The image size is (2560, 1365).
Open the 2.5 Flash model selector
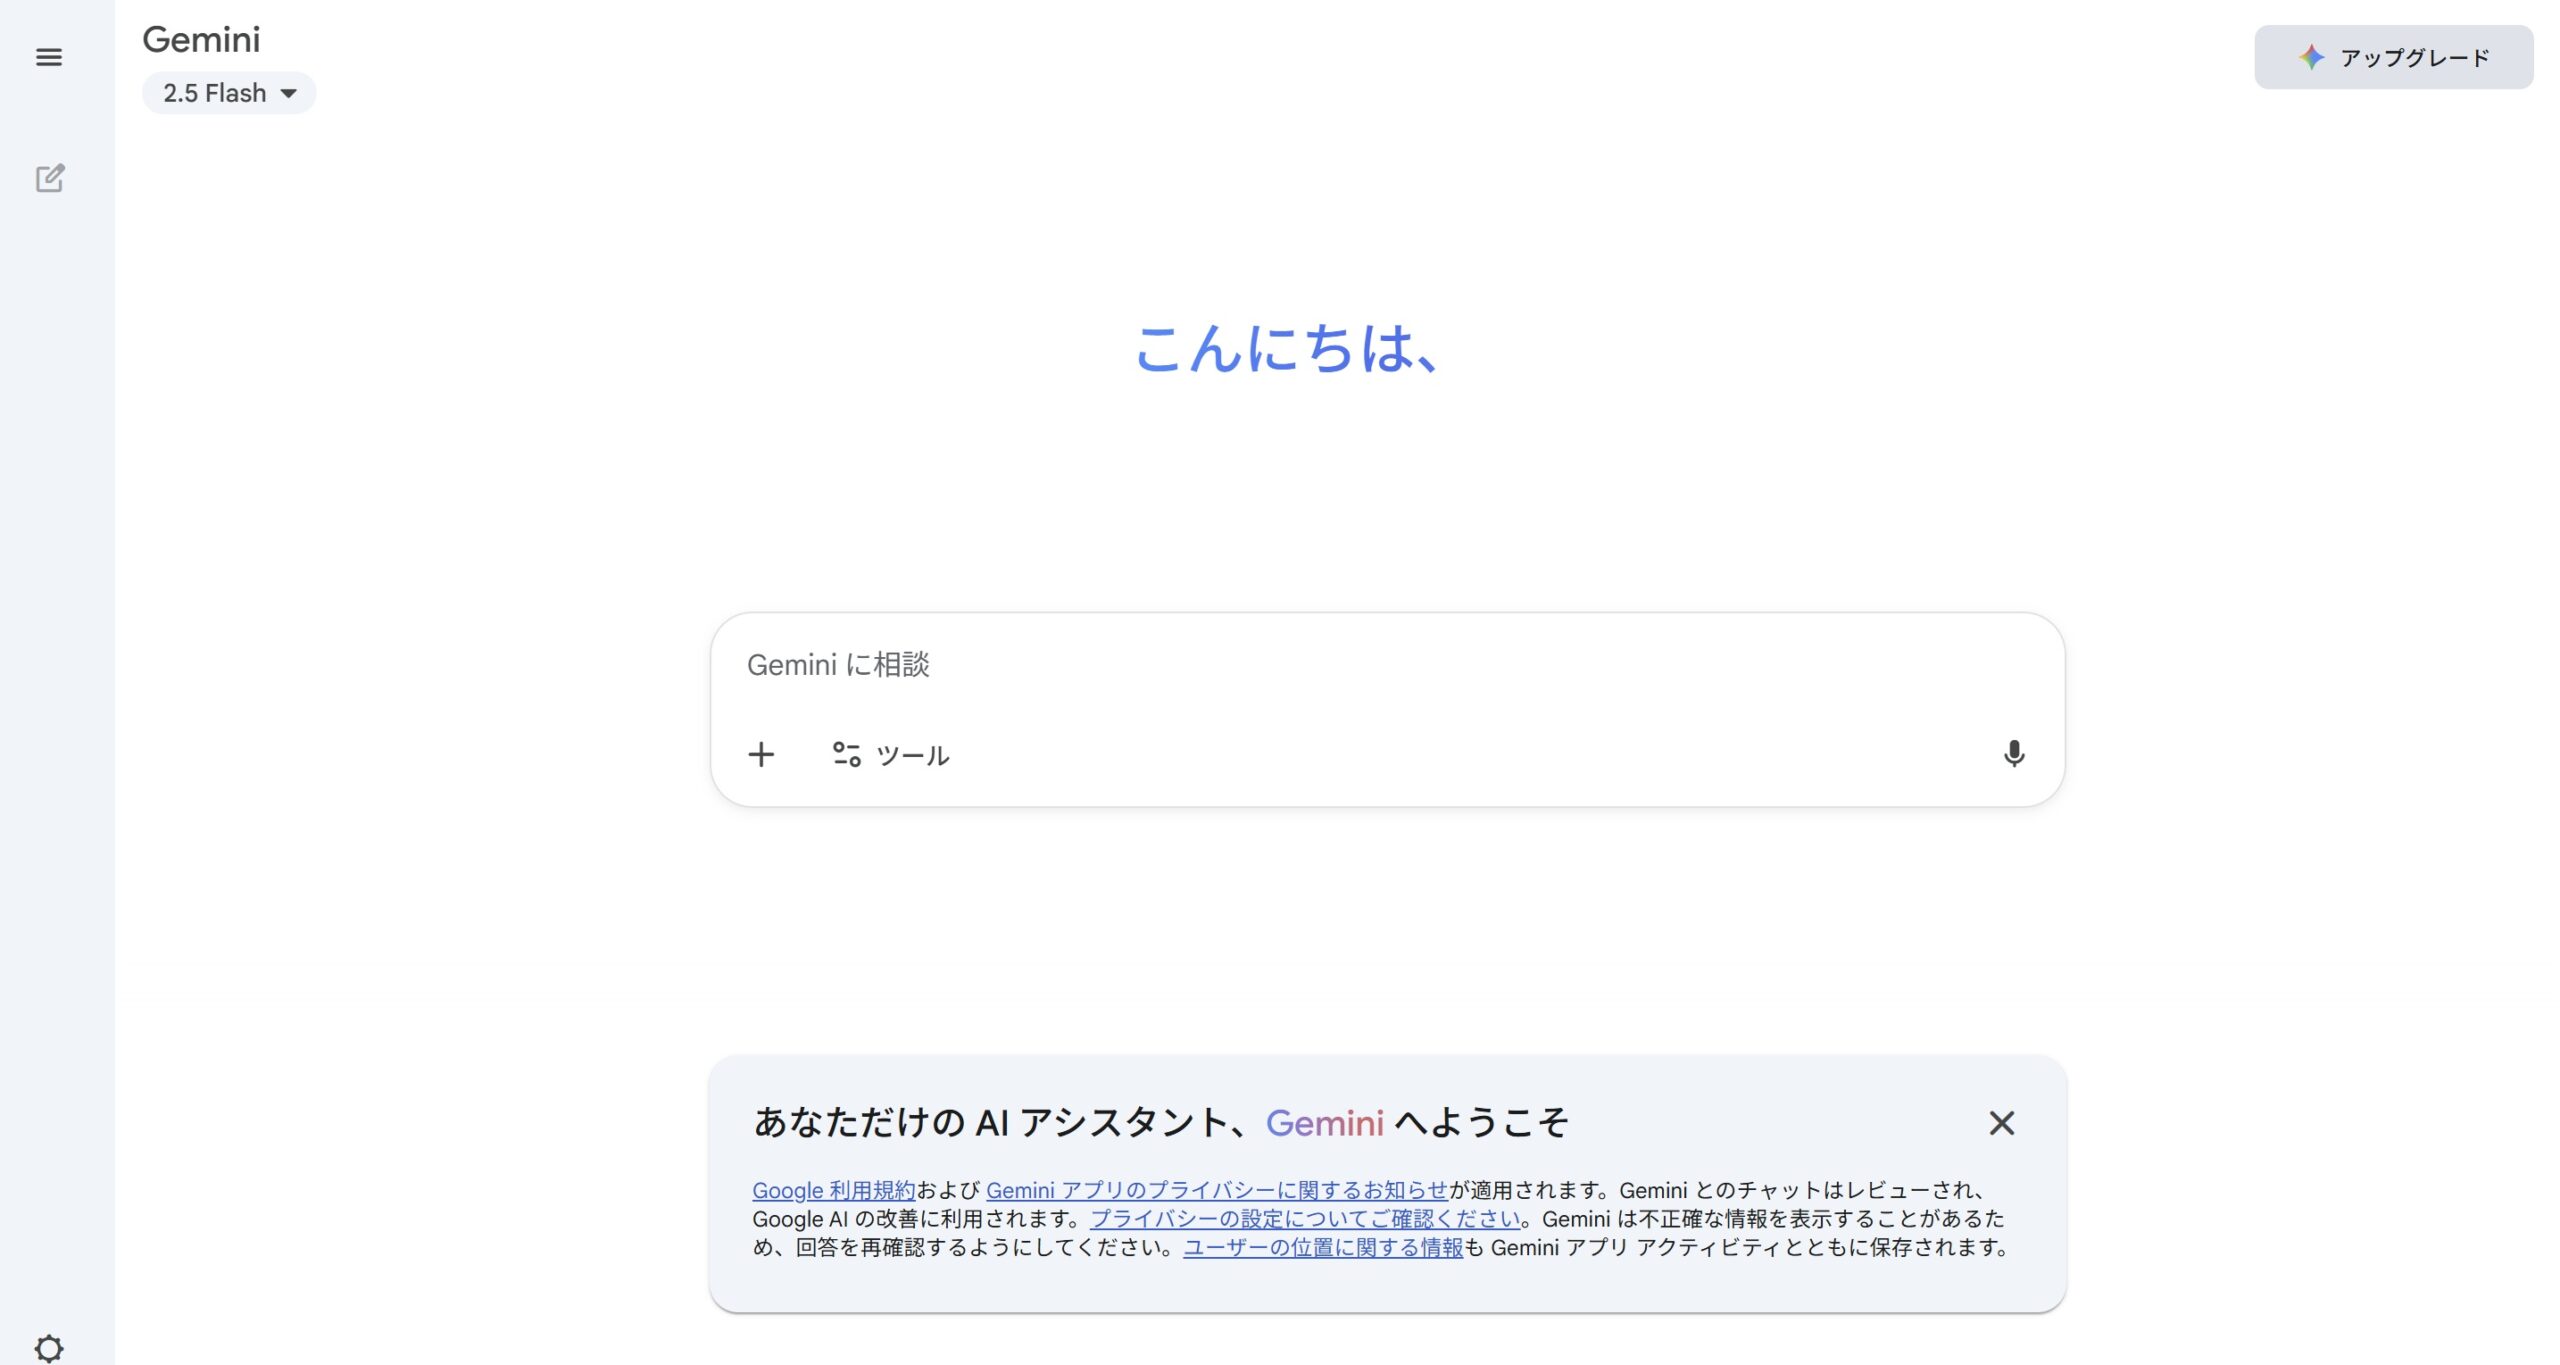(215, 93)
